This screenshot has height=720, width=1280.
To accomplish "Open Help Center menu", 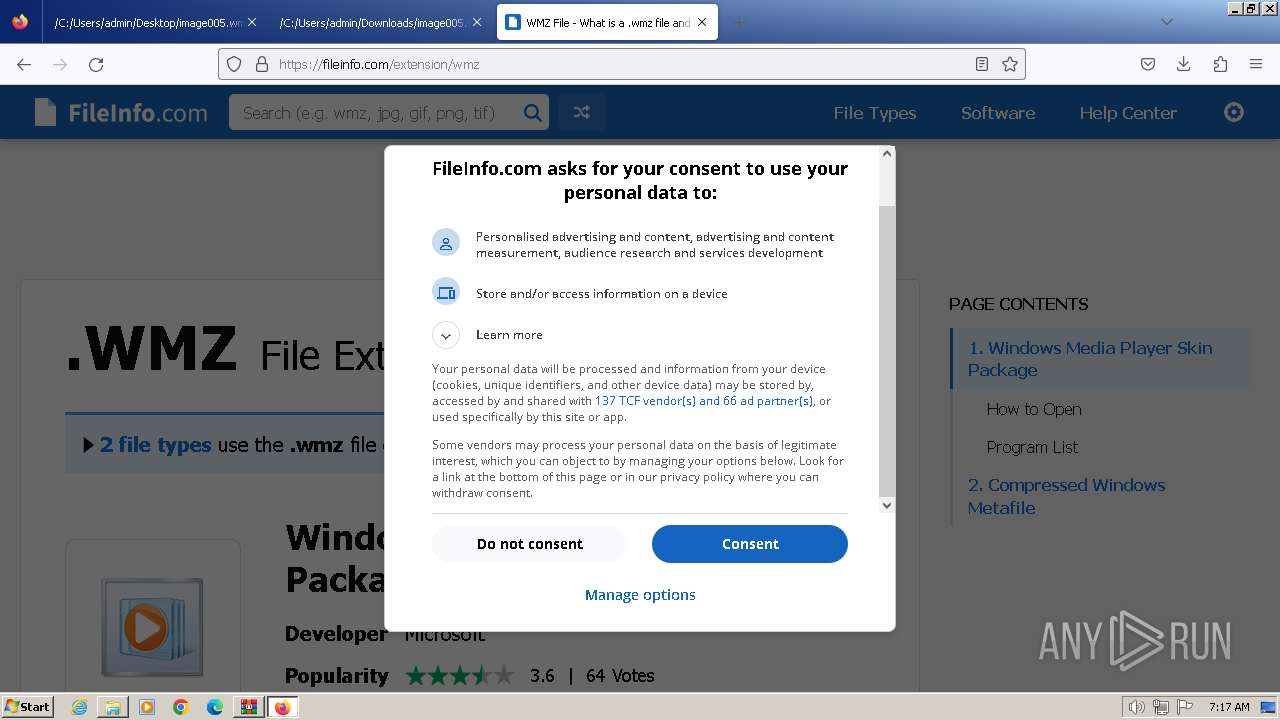I will point(1128,113).
